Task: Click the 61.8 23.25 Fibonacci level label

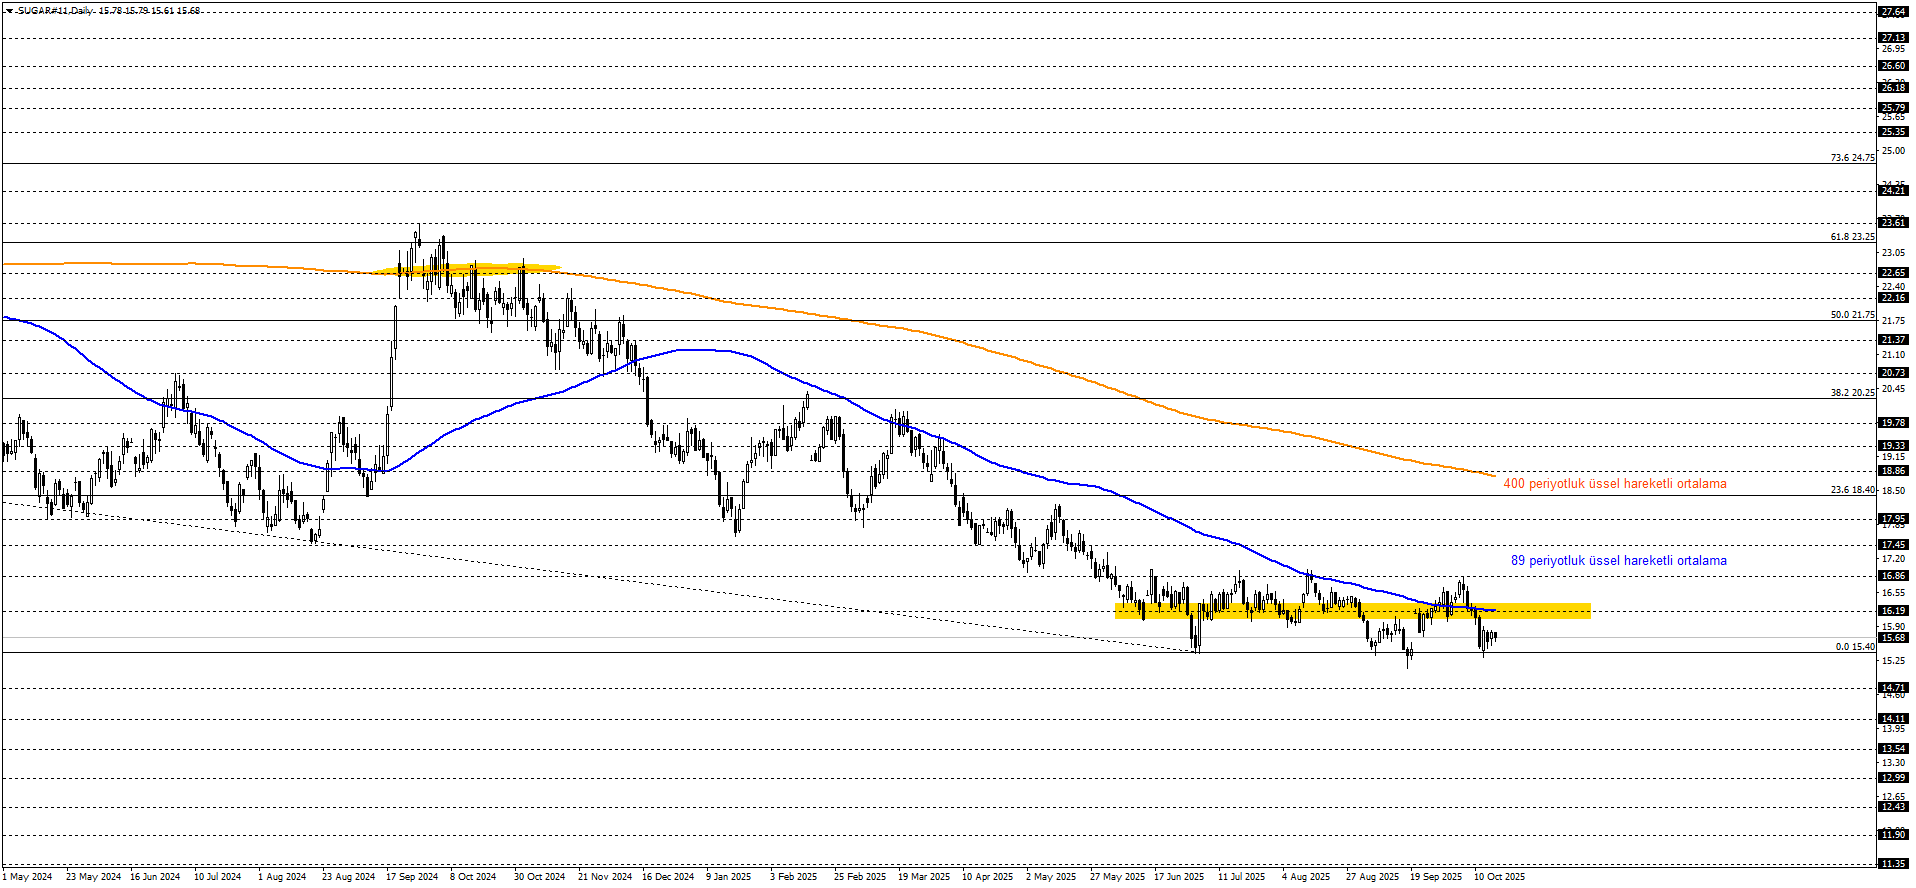Action: 1852,237
